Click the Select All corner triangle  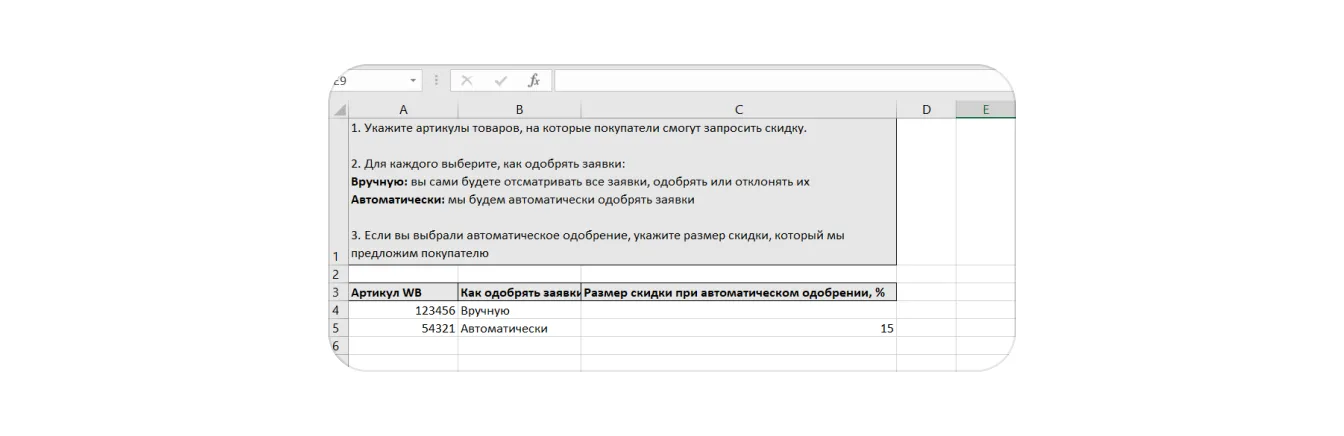pos(339,110)
